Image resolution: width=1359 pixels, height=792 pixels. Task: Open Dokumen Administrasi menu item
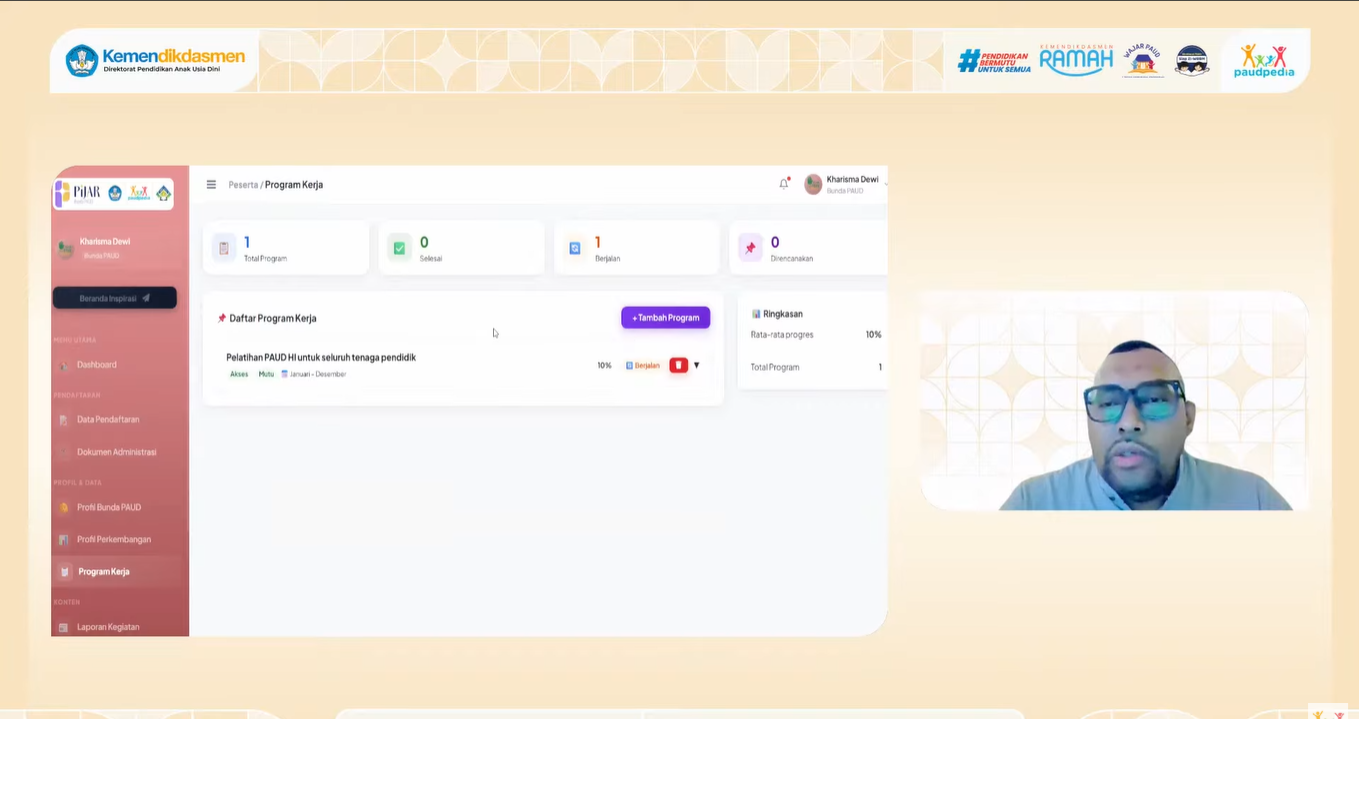tap(119, 452)
